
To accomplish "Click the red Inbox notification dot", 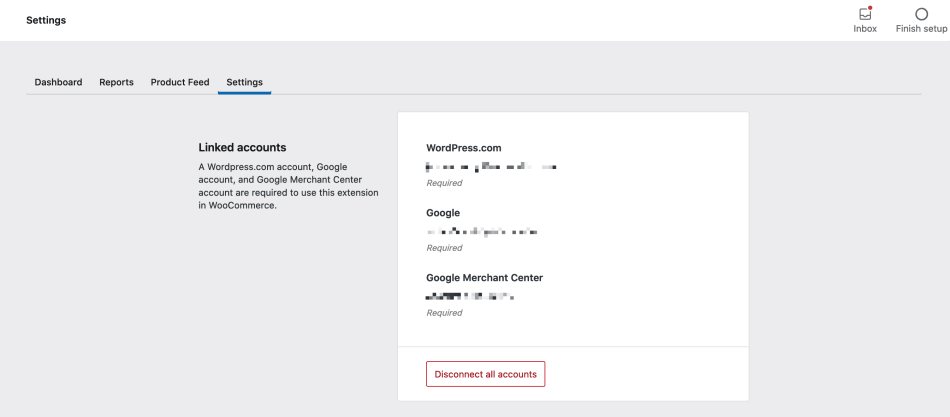I will click(871, 8).
